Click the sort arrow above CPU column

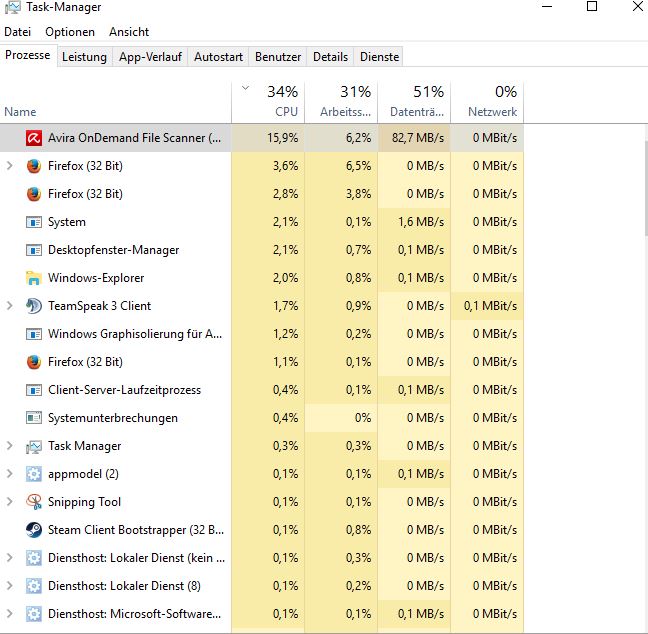coord(245,88)
